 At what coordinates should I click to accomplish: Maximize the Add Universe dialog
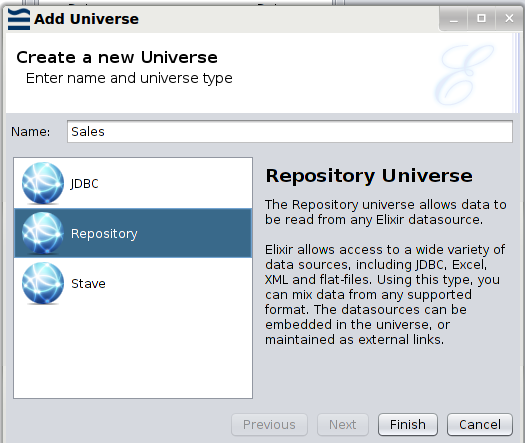click(481, 18)
